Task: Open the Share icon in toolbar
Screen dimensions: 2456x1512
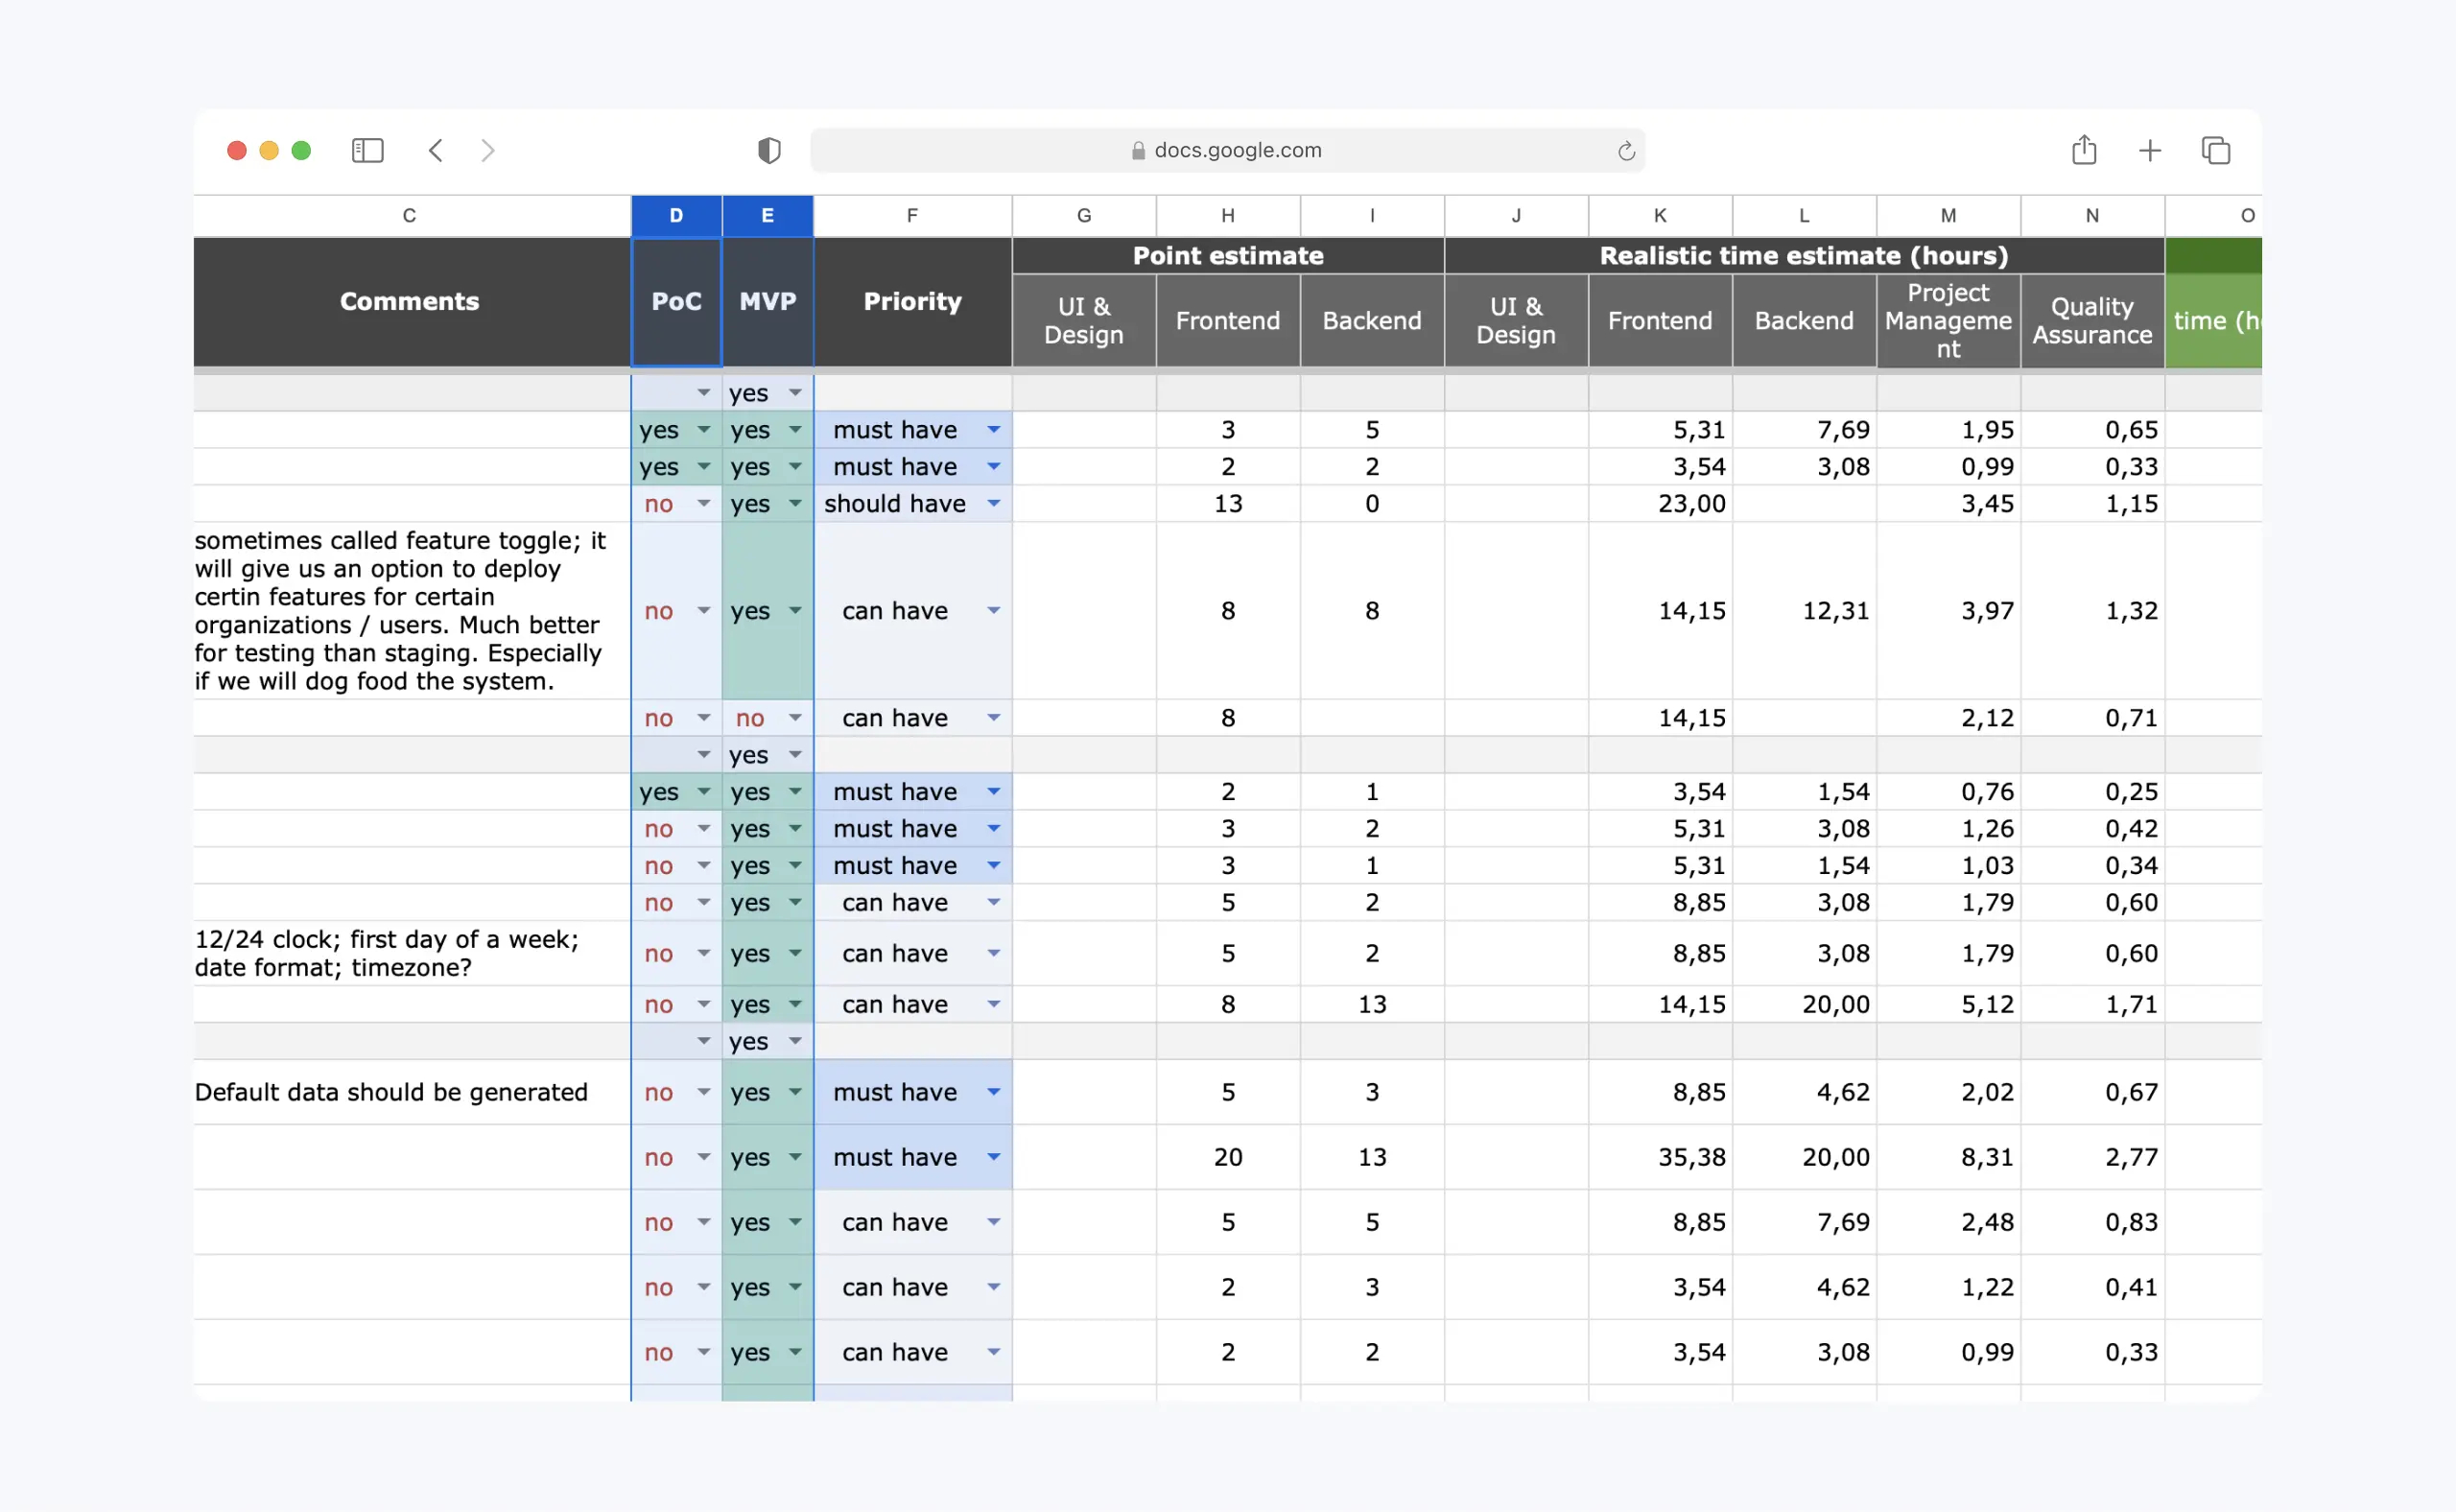Action: click(x=2084, y=150)
